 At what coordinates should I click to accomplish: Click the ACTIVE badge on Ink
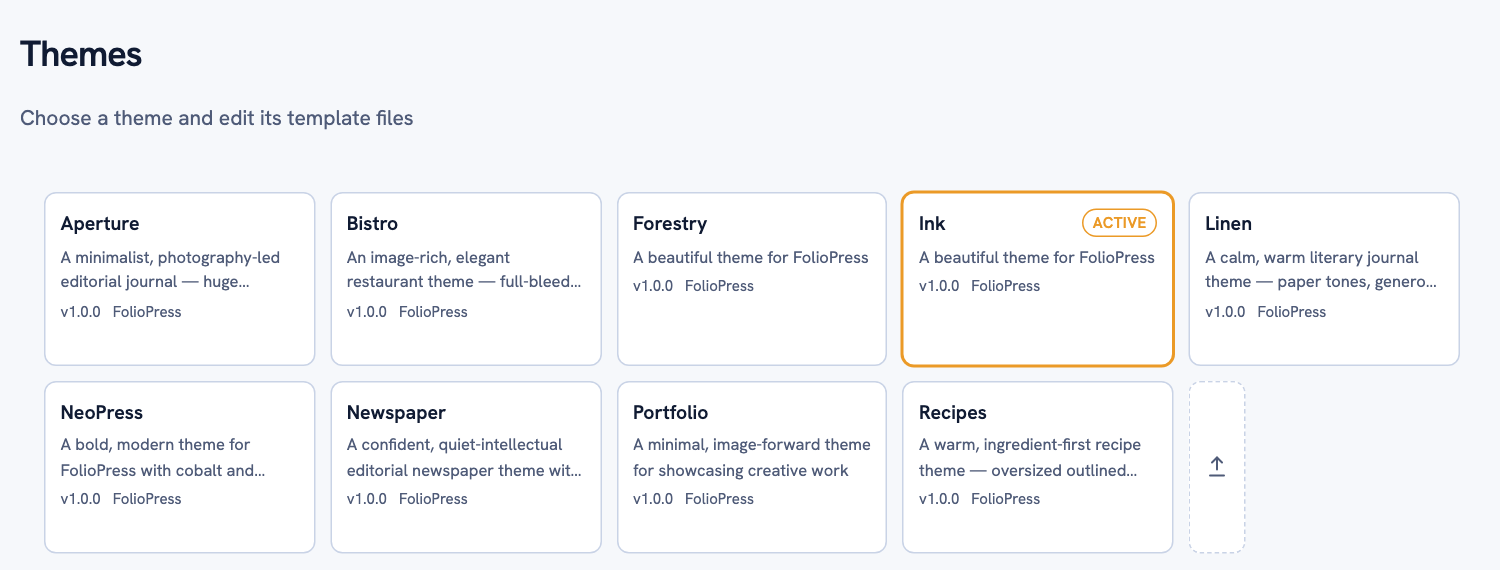pyautogui.click(x=1119, y=223)
